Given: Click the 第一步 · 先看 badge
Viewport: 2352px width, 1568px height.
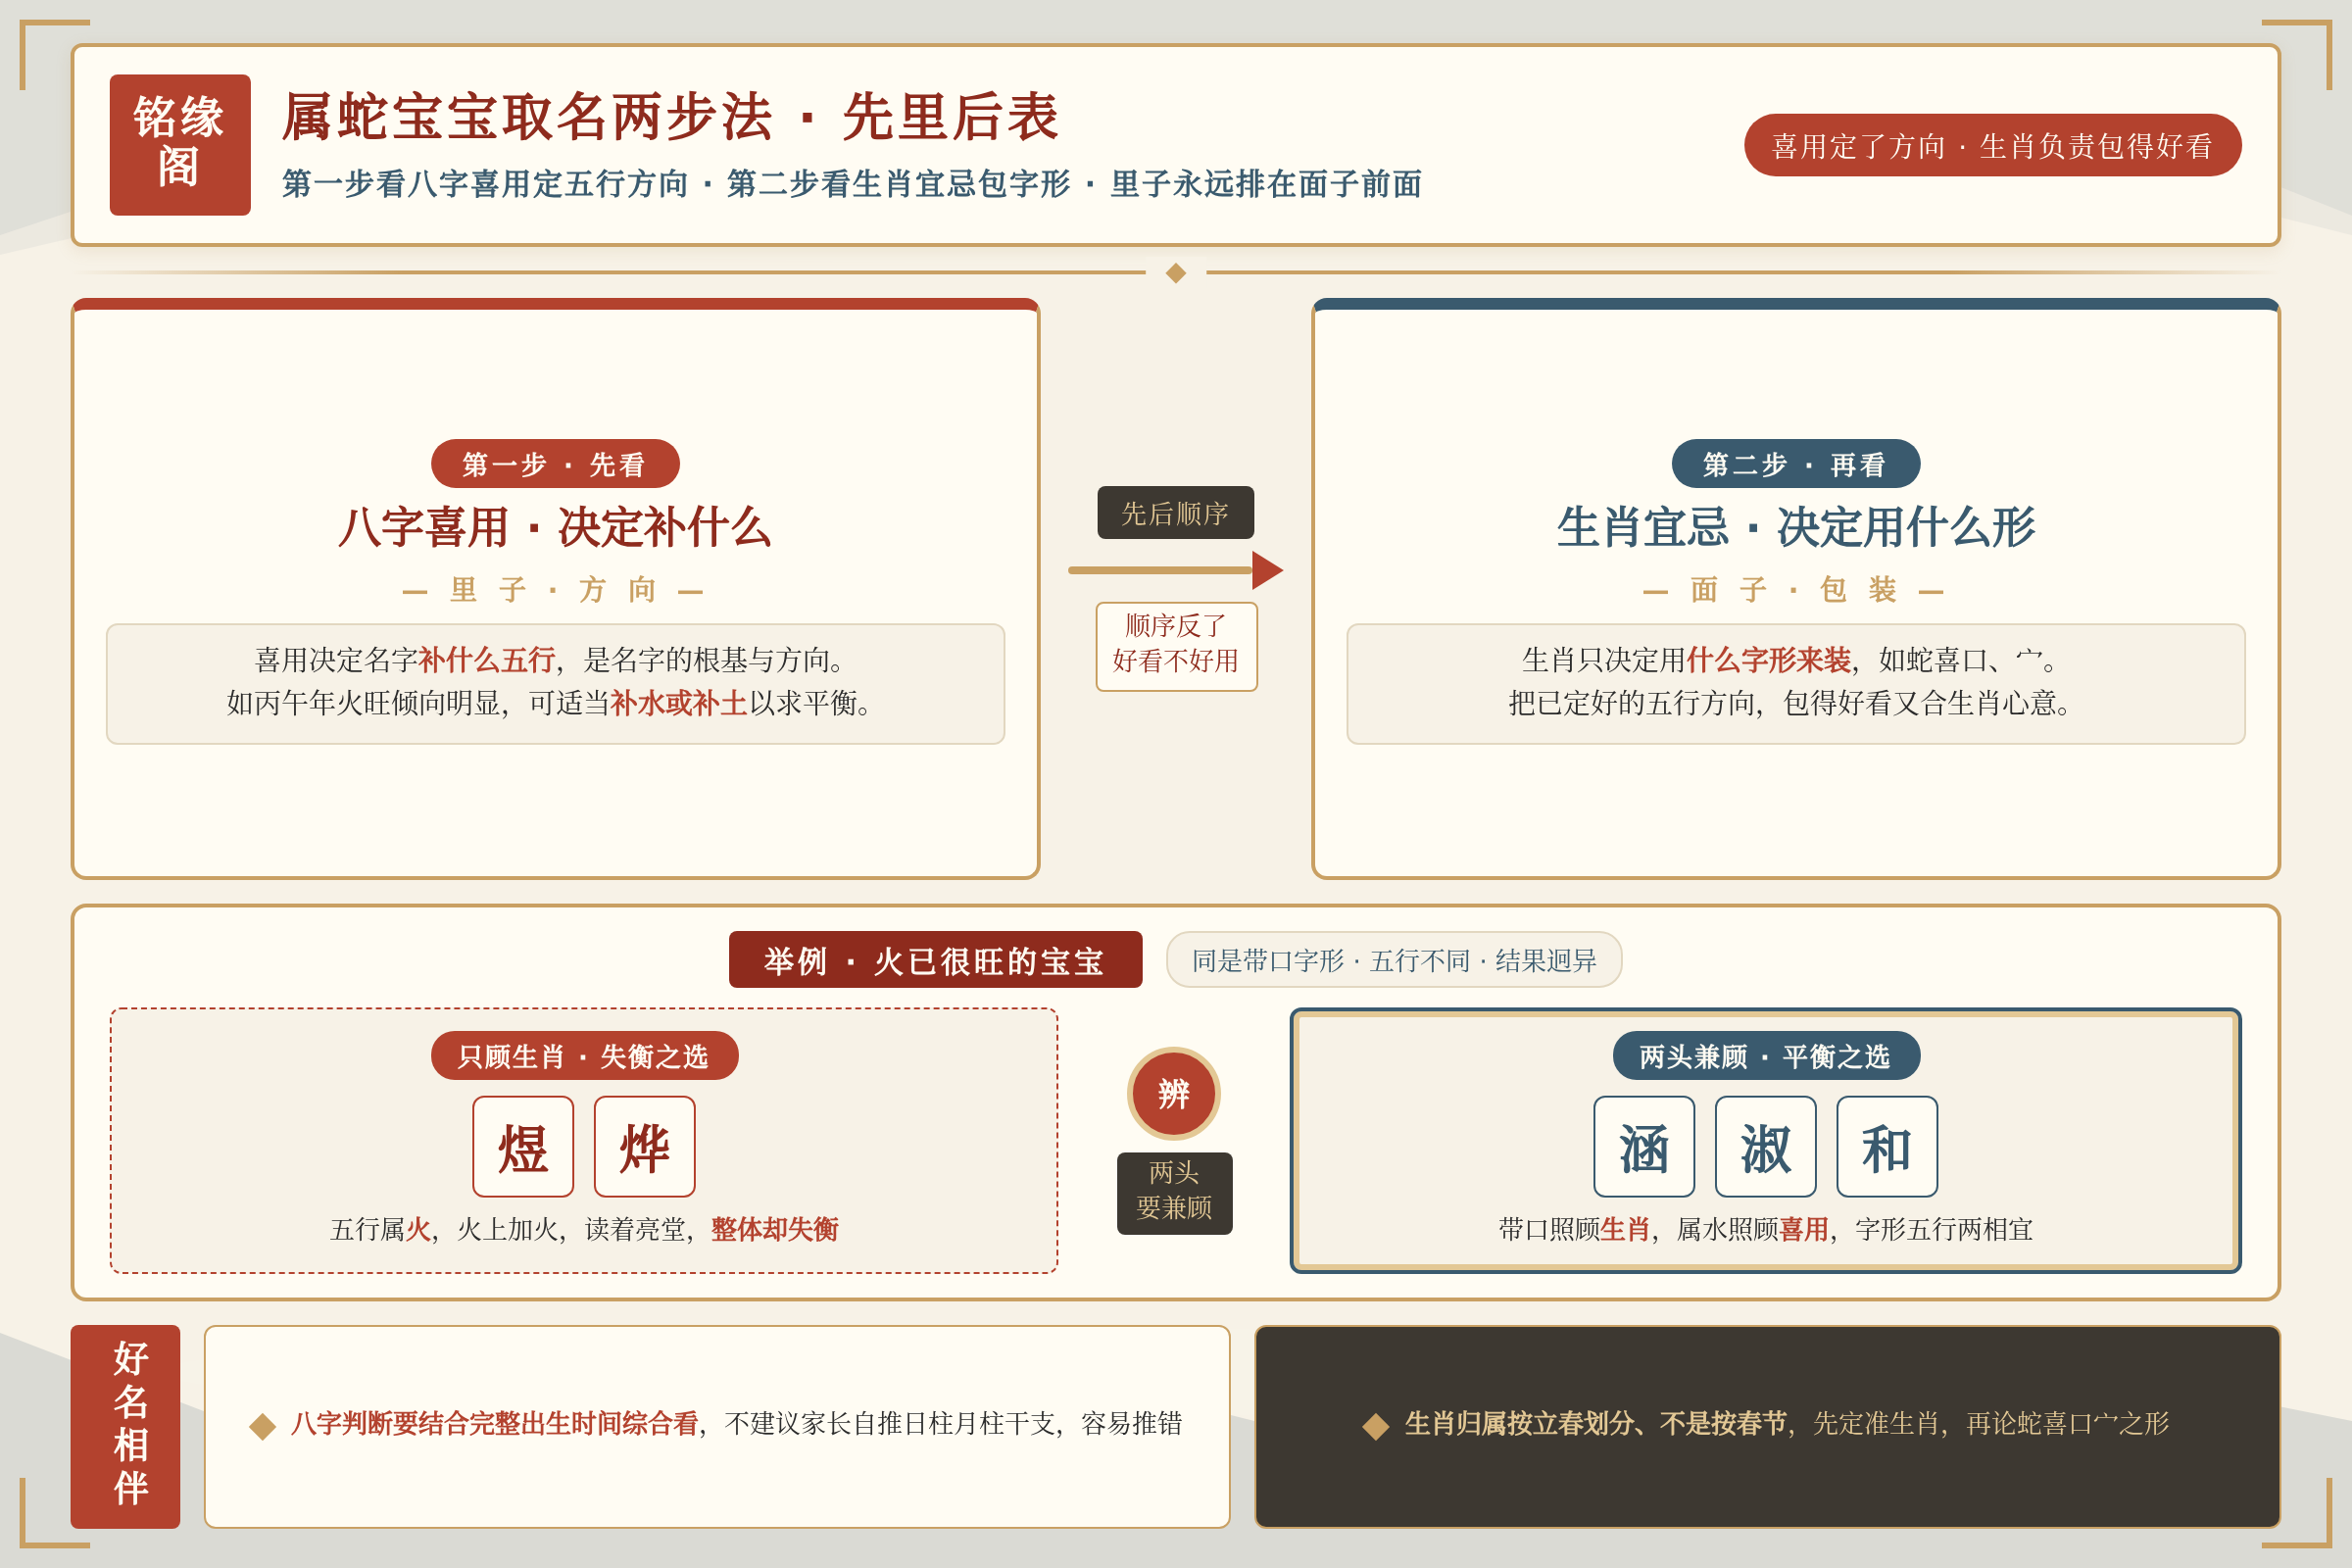Looking at the screenshot, I should pos(555,464).
